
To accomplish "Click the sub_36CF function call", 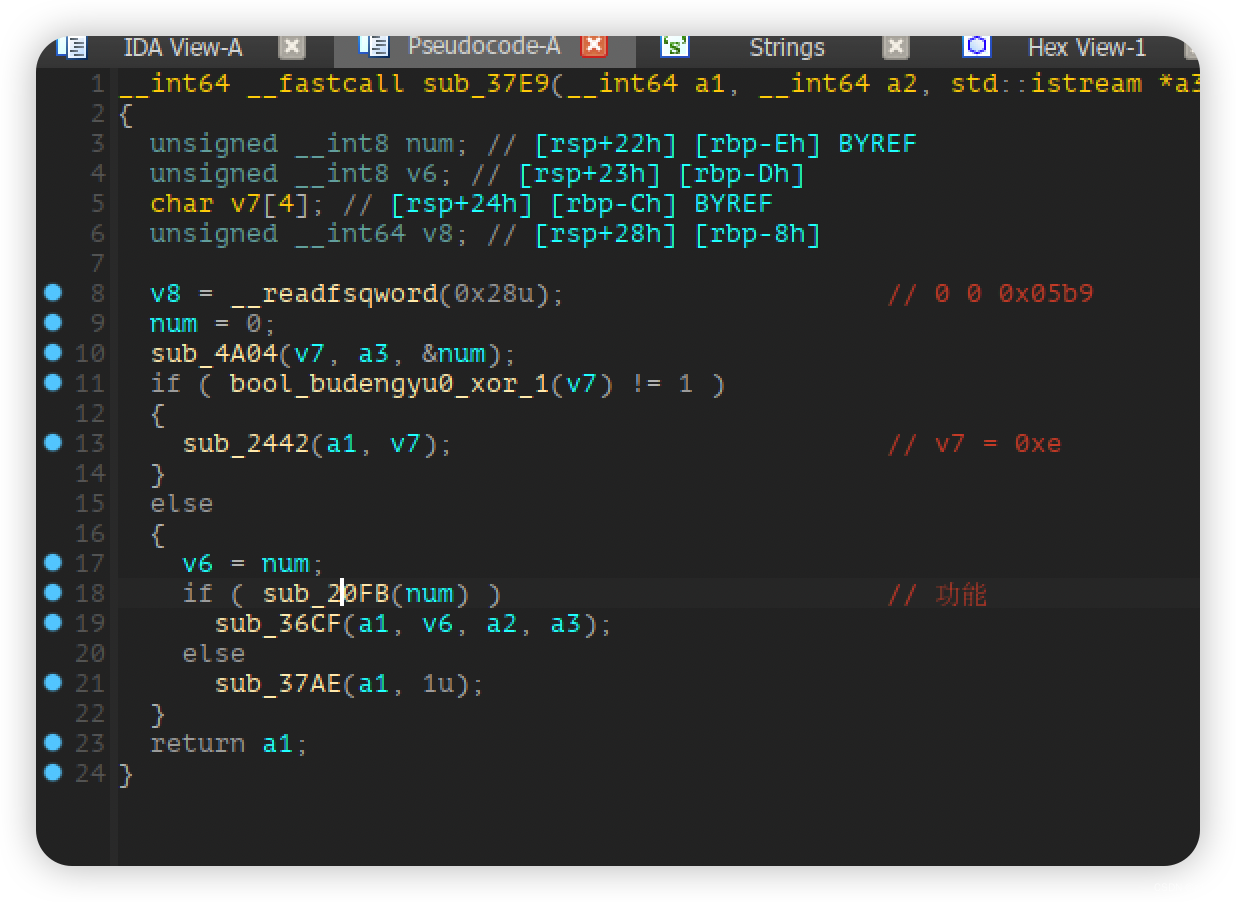I will [278, 623].
